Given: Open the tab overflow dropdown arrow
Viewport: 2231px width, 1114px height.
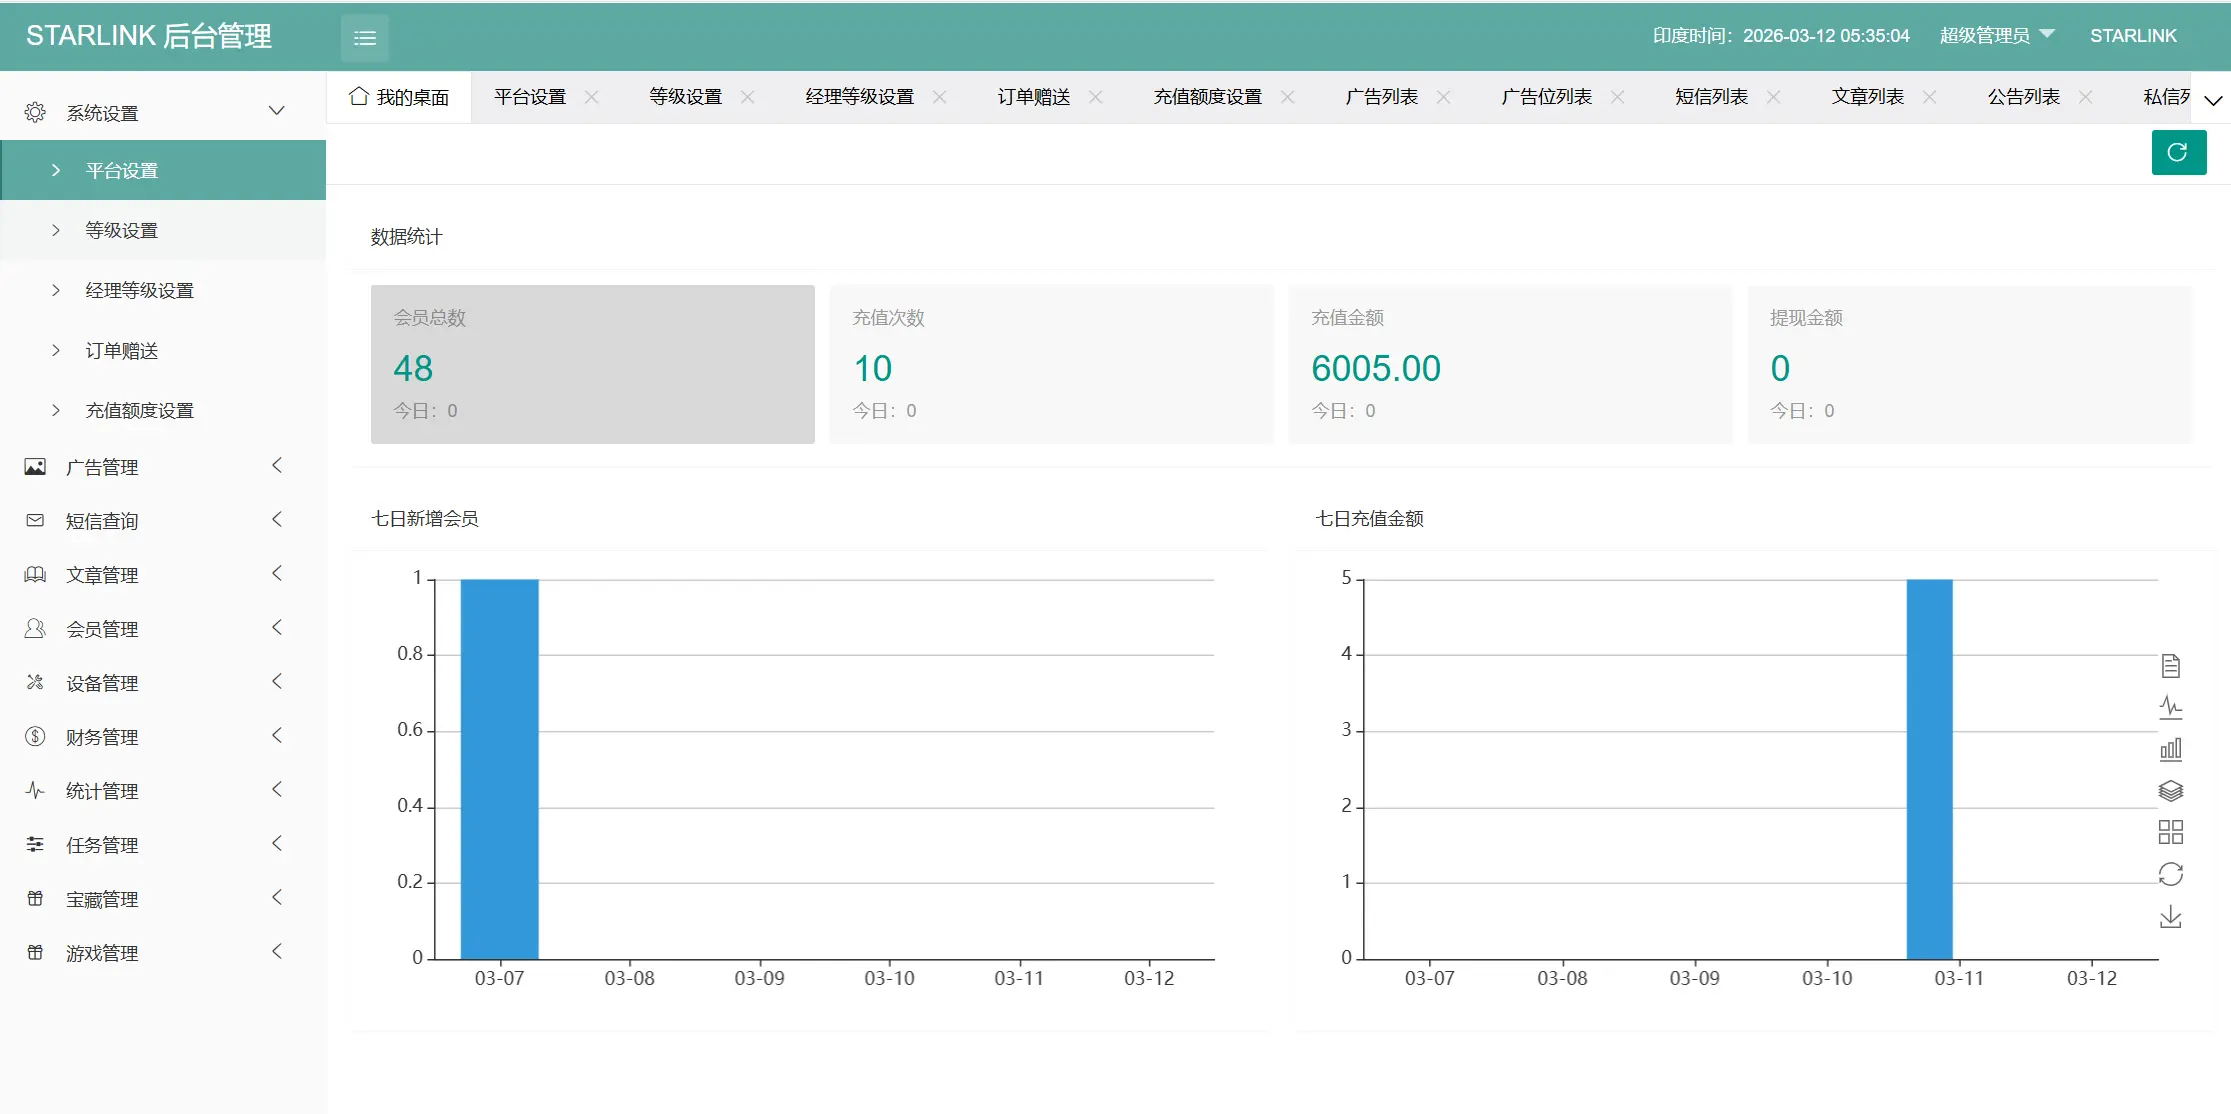Looking at the screenshot, I should (x=2213, y=99).
